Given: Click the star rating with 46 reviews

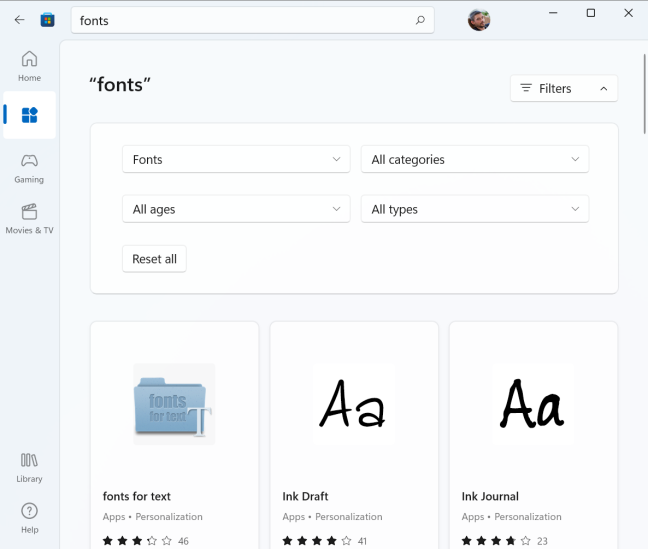Looking at the screenshot, I should (145, 541).
